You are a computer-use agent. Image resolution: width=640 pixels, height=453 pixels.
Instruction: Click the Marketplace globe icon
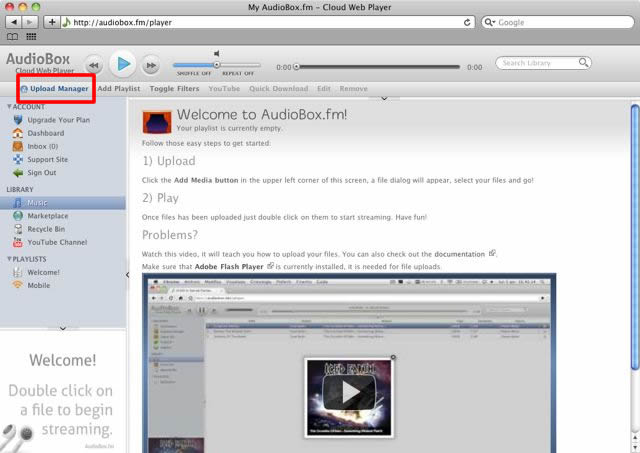18,216
